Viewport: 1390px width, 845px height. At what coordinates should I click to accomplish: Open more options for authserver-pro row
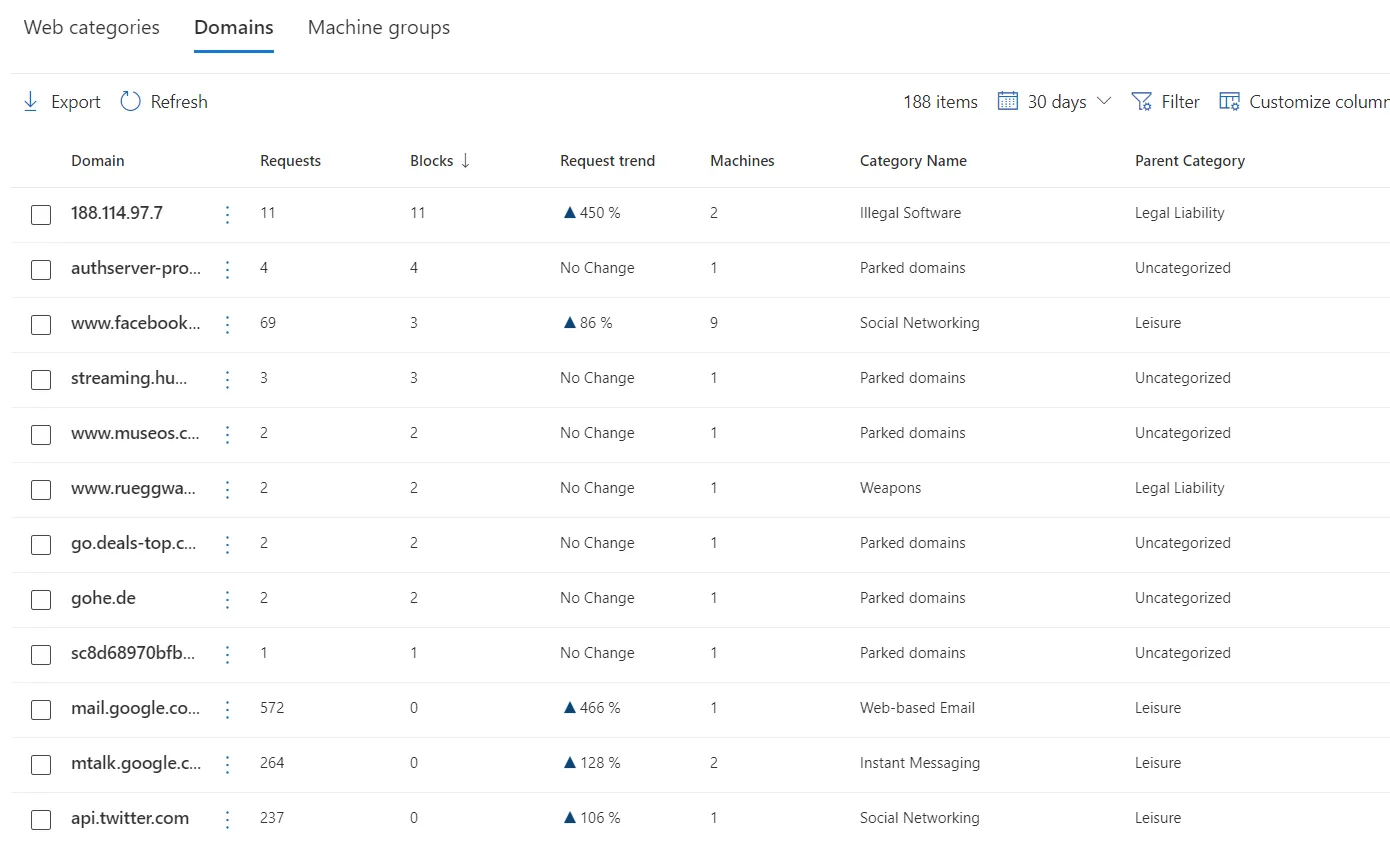[x=227, y=269]
